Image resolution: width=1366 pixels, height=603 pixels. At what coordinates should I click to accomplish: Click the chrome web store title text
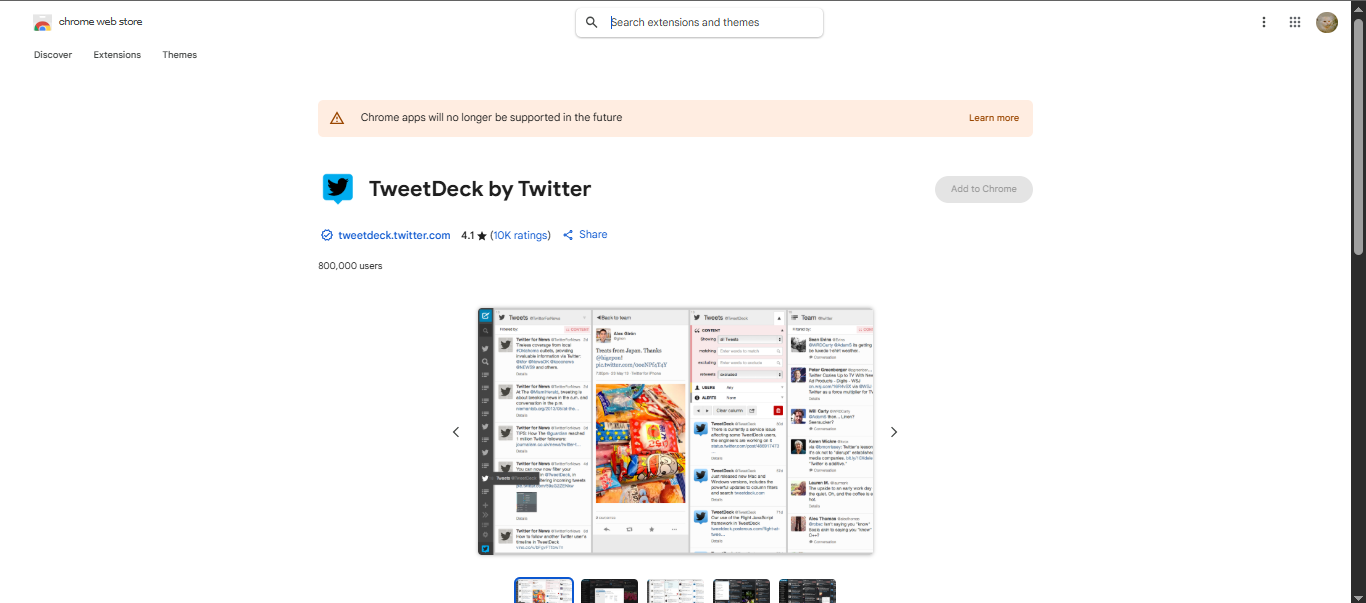click(100, 22)
